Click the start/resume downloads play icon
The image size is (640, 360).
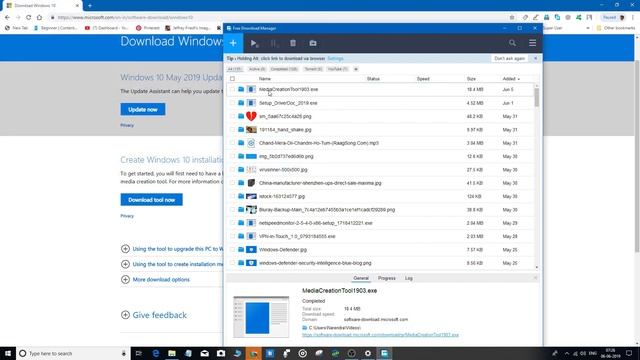click(x=254, y=43)
